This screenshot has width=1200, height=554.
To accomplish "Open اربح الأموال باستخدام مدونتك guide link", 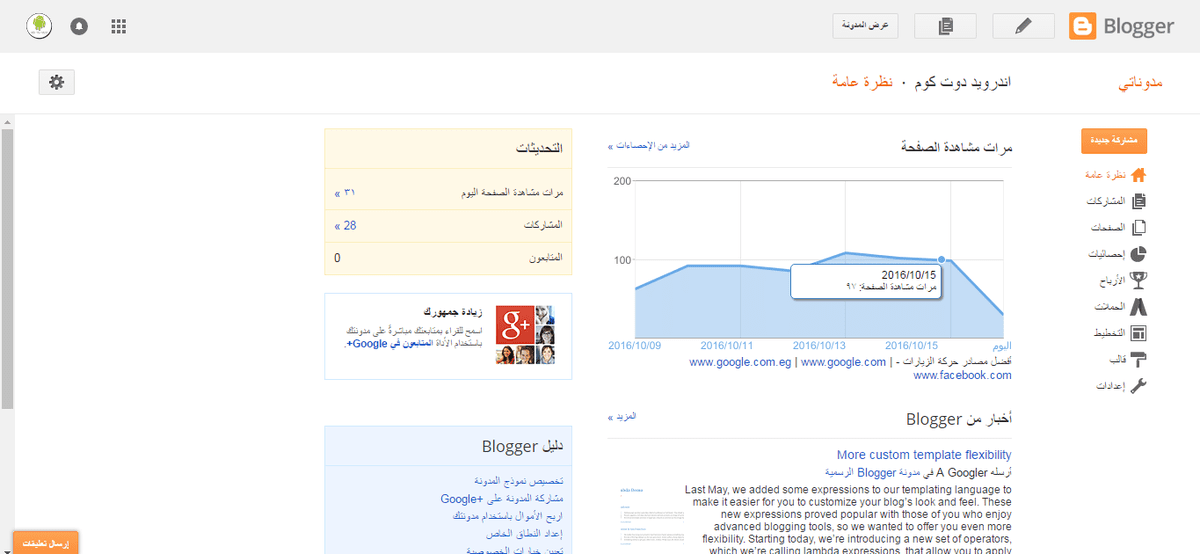I will tap(508, 516).
